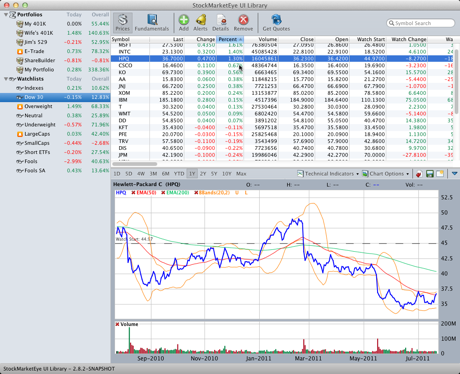Sort table by Close column header
This screenshot has width=460, height=374.
[x=296, y=39]
